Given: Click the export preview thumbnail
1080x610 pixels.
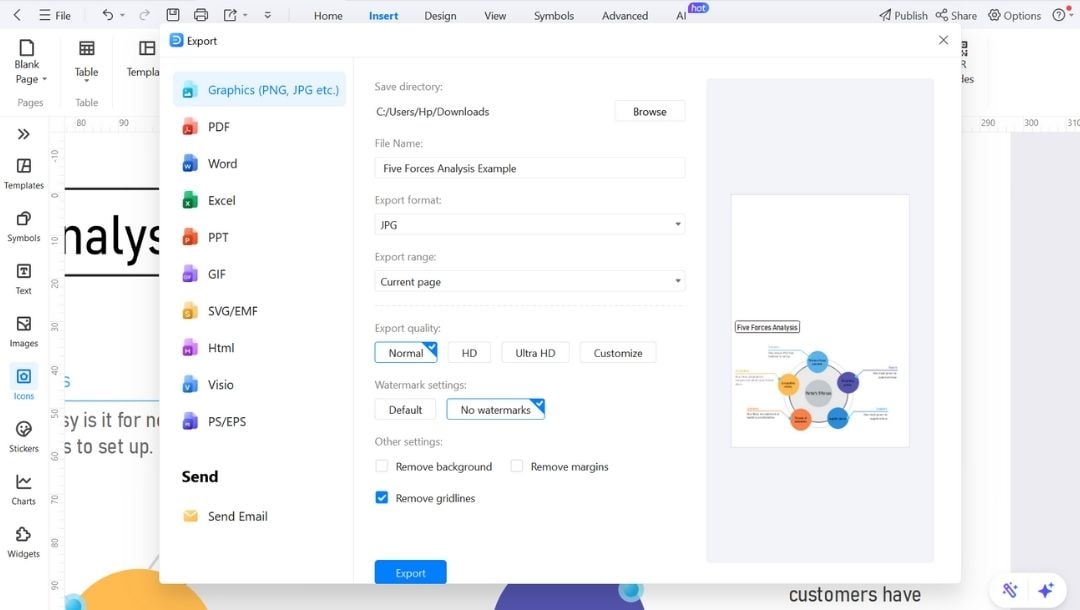Looking at the screenshot, I should (x=820, y=321).
